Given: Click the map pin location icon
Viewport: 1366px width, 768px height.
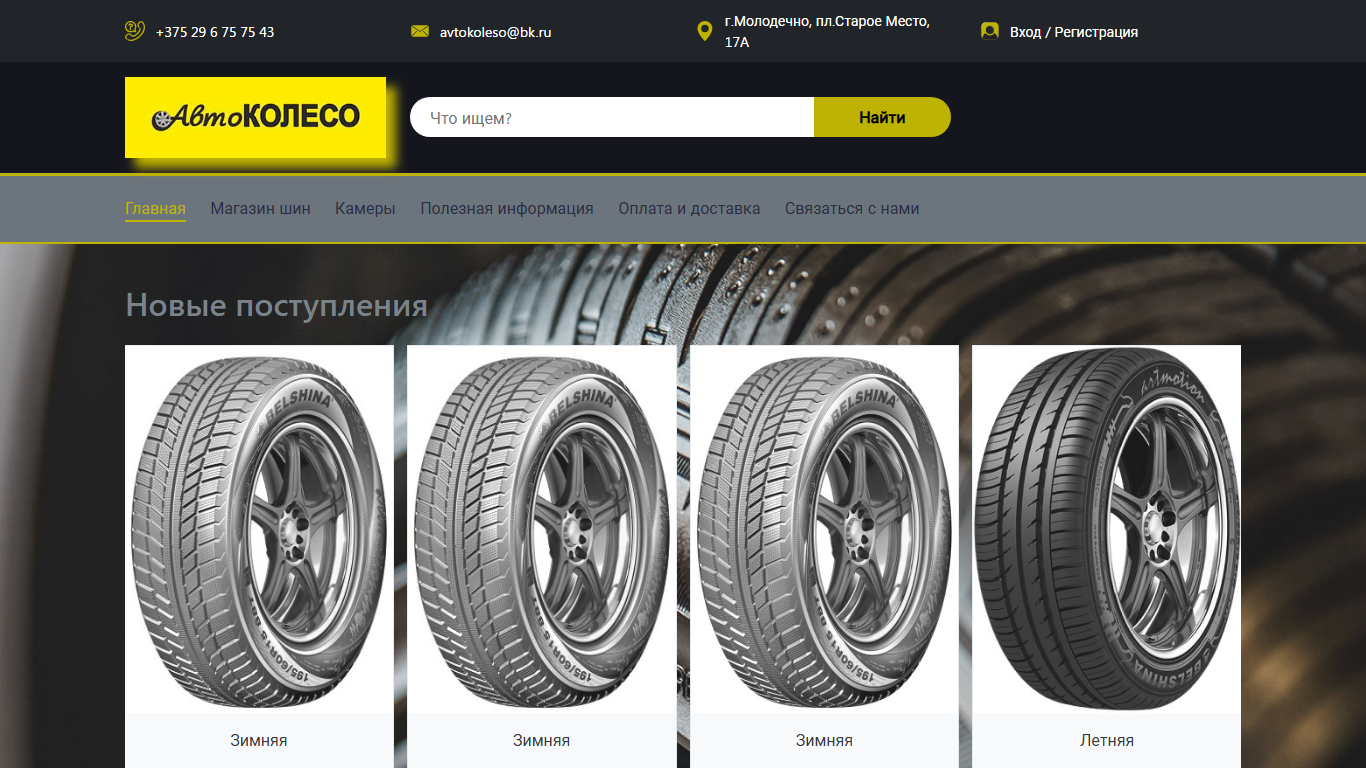Looking at the screenshot, I should [x=705, y=31].
